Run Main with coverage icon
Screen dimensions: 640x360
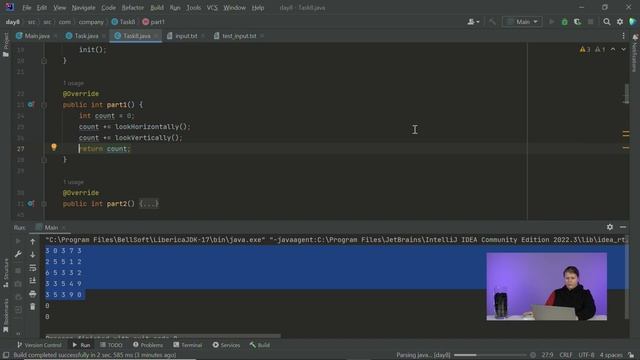click(x=578, y=22)
